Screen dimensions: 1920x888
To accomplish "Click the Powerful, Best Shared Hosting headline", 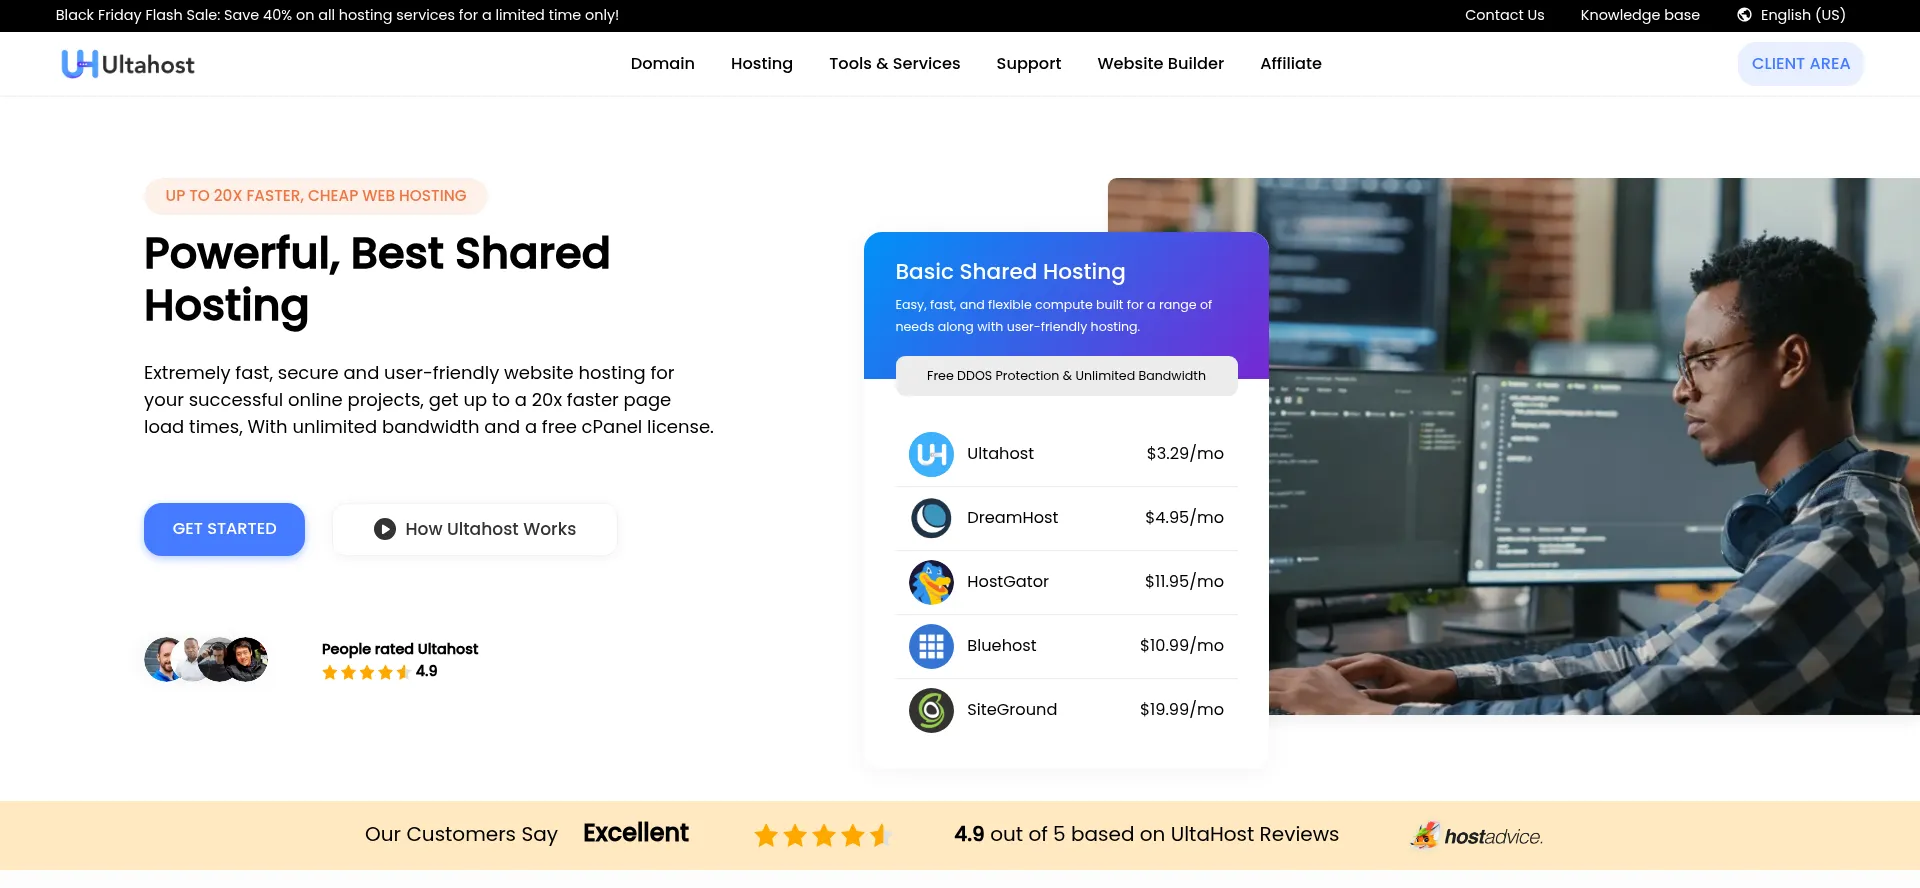I will (377, 280).
